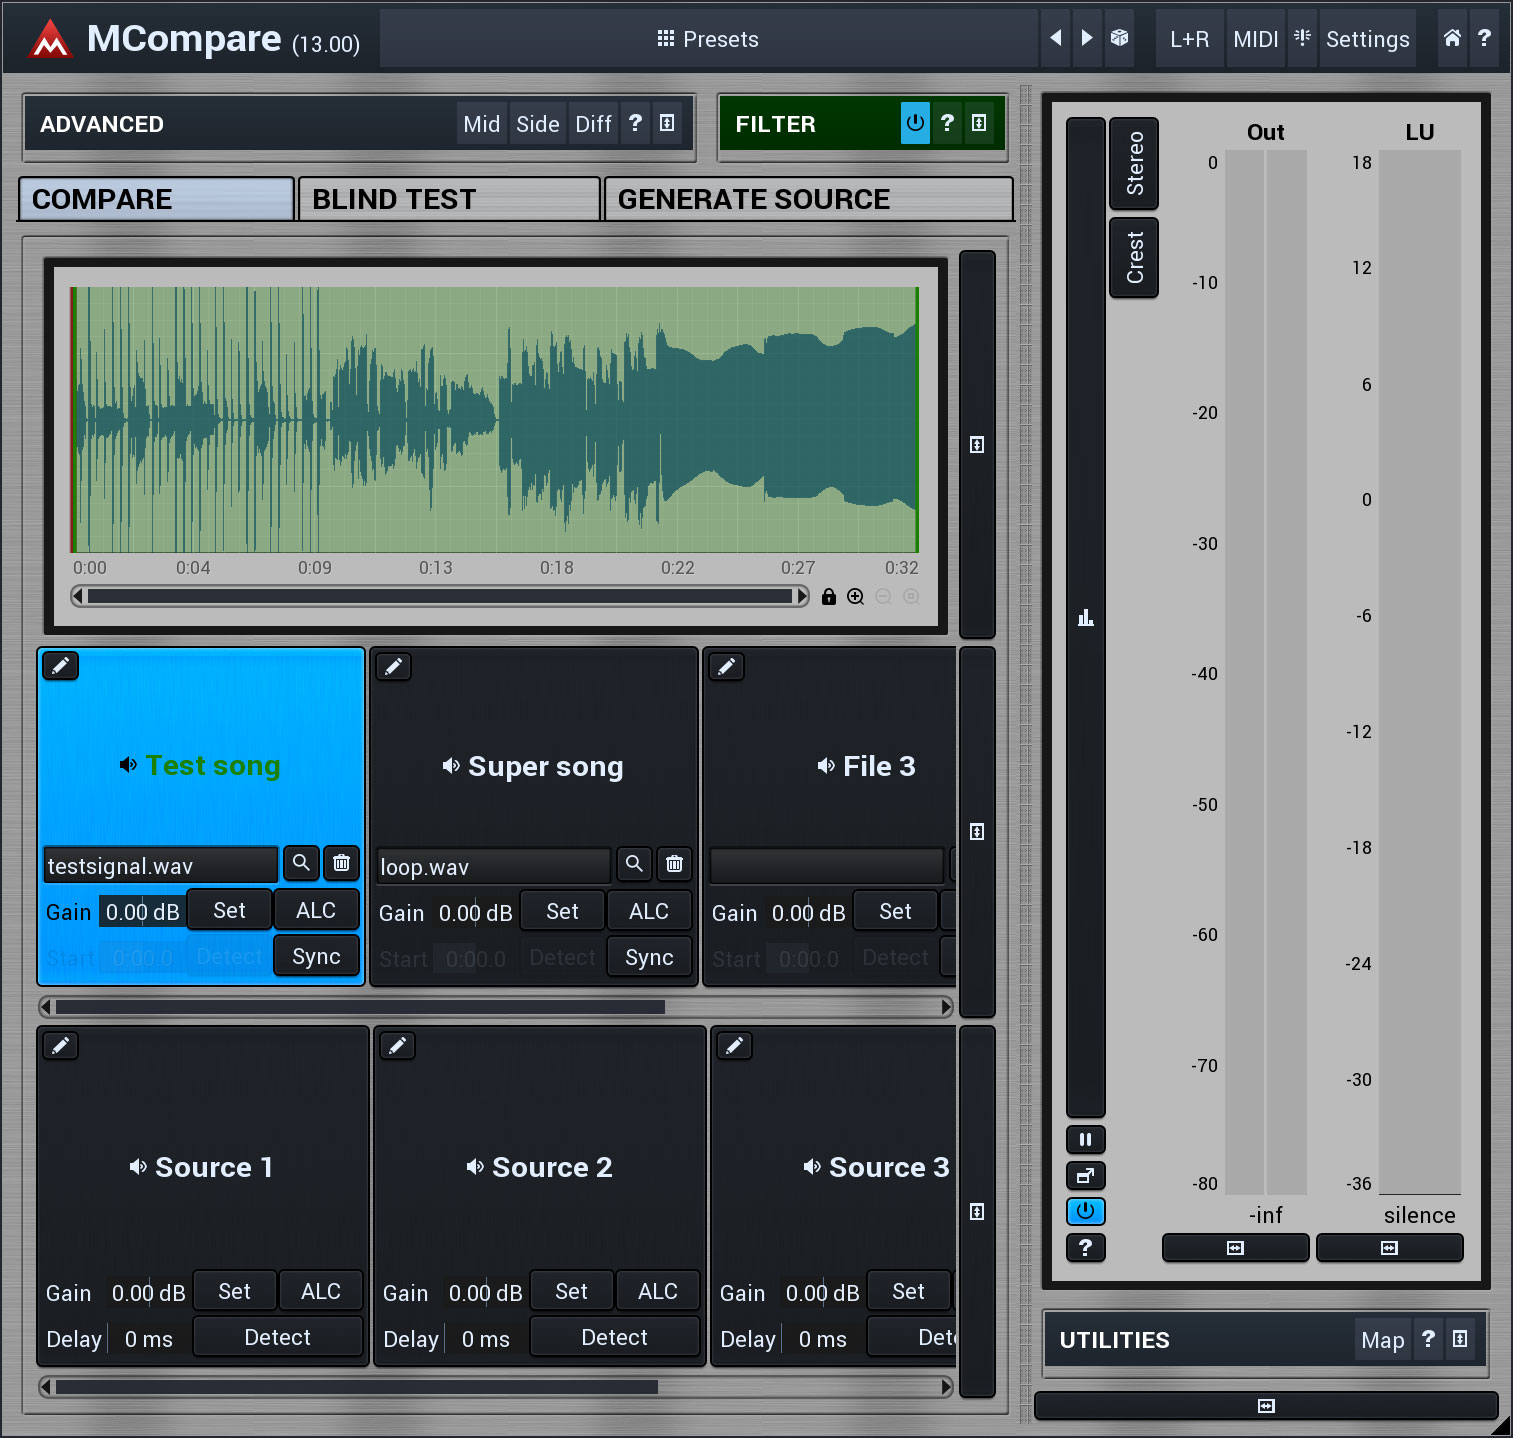This screenshot has width=1513, height=1438.
Task: Browse file with testsignal.wav magnifier icon
Action: 301,863
